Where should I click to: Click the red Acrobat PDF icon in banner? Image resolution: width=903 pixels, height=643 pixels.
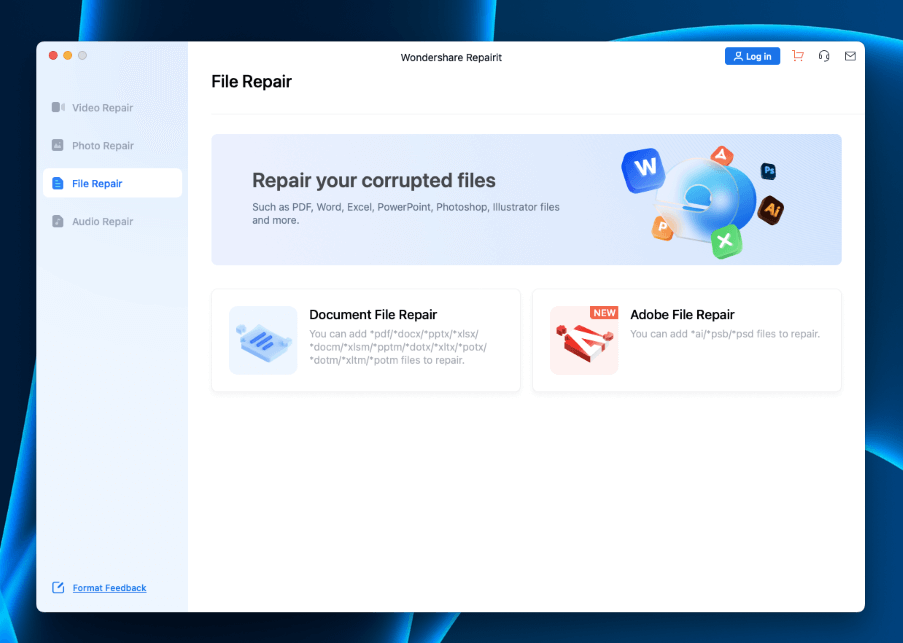click(722, 155)
